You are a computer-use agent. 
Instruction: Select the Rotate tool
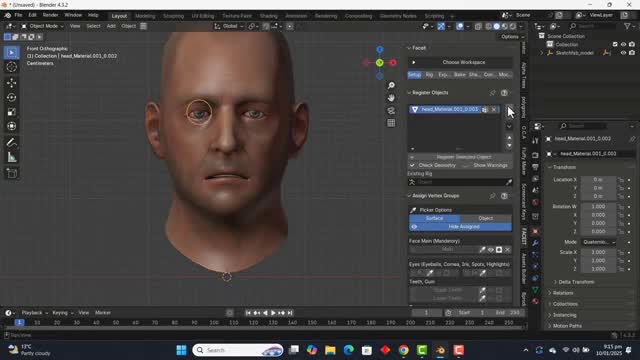11,98
